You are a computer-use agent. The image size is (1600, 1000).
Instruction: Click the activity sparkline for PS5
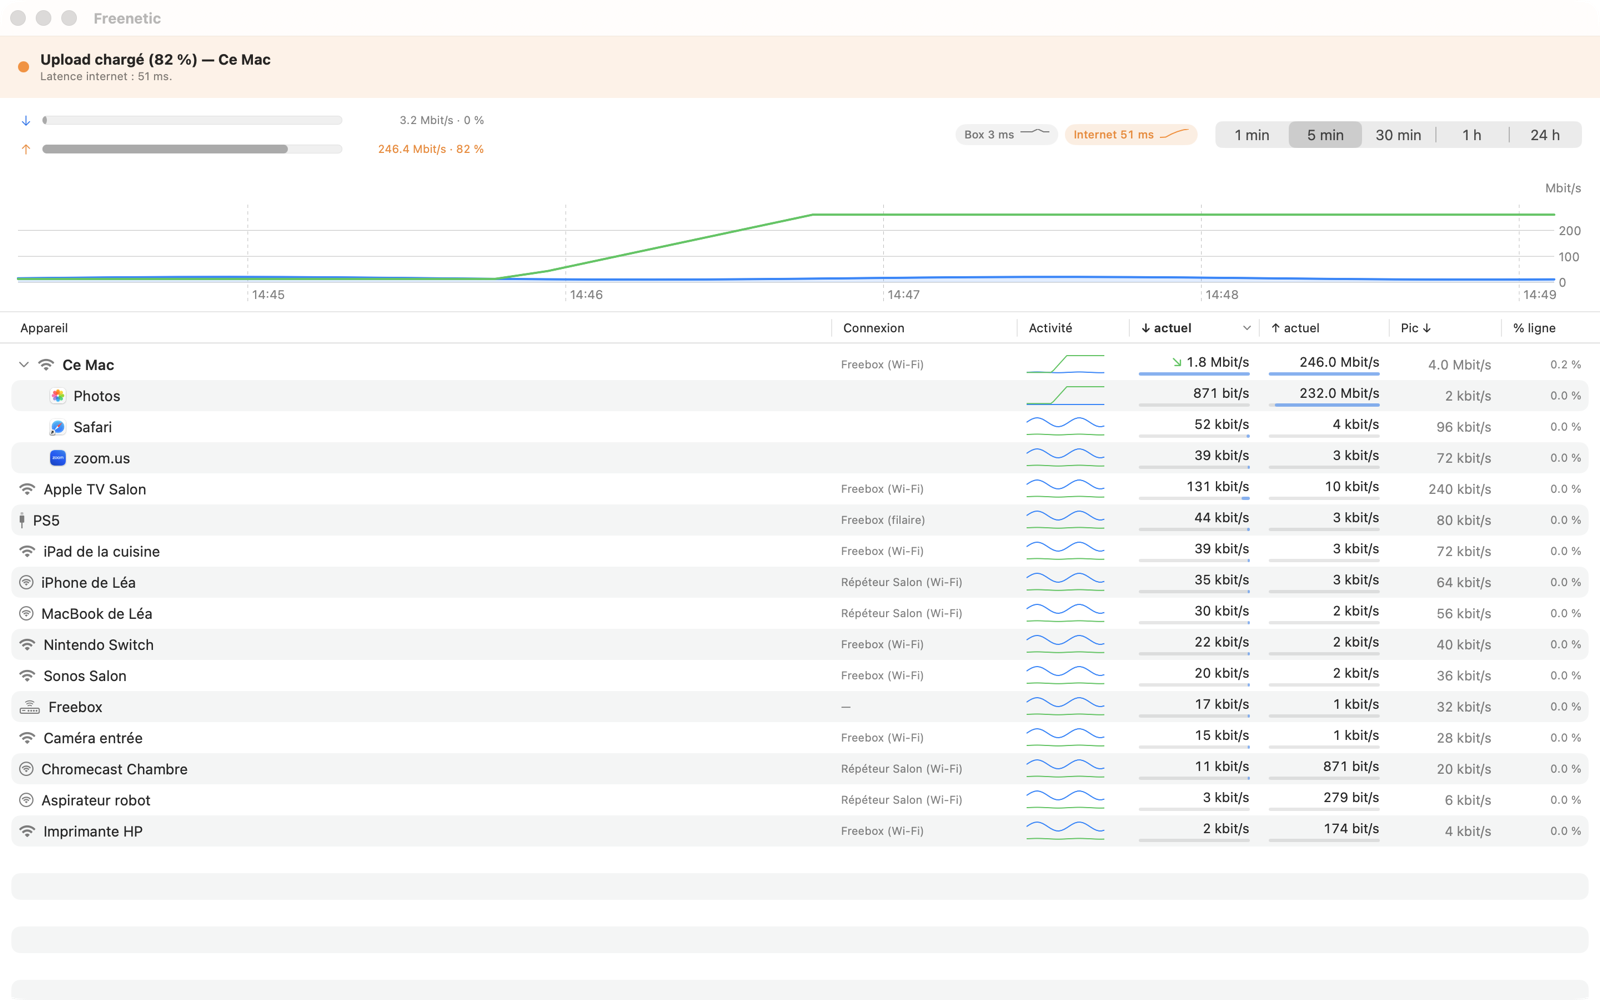point(1065,519)
